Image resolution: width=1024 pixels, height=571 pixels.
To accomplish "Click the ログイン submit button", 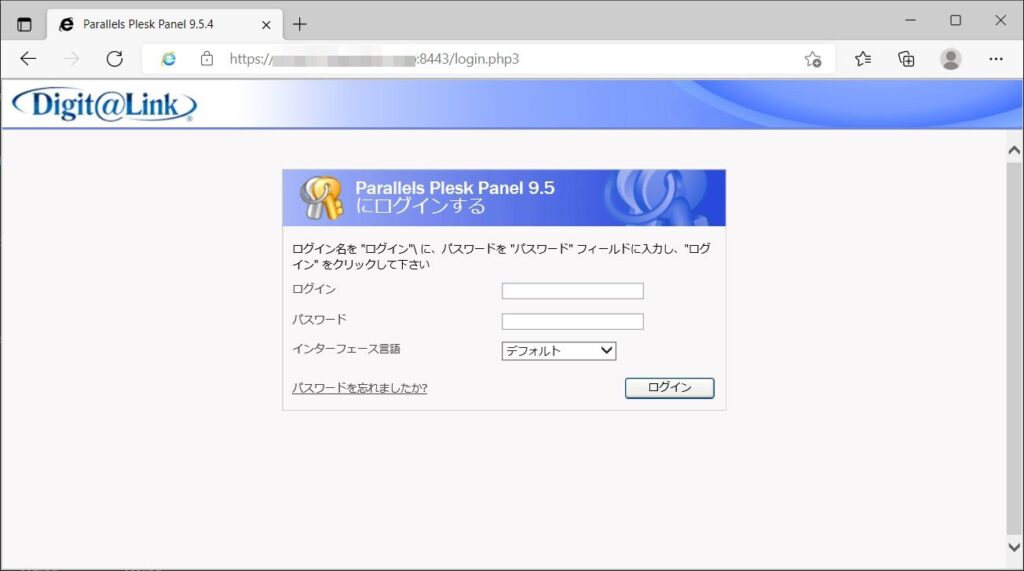I will pos(669,387).
